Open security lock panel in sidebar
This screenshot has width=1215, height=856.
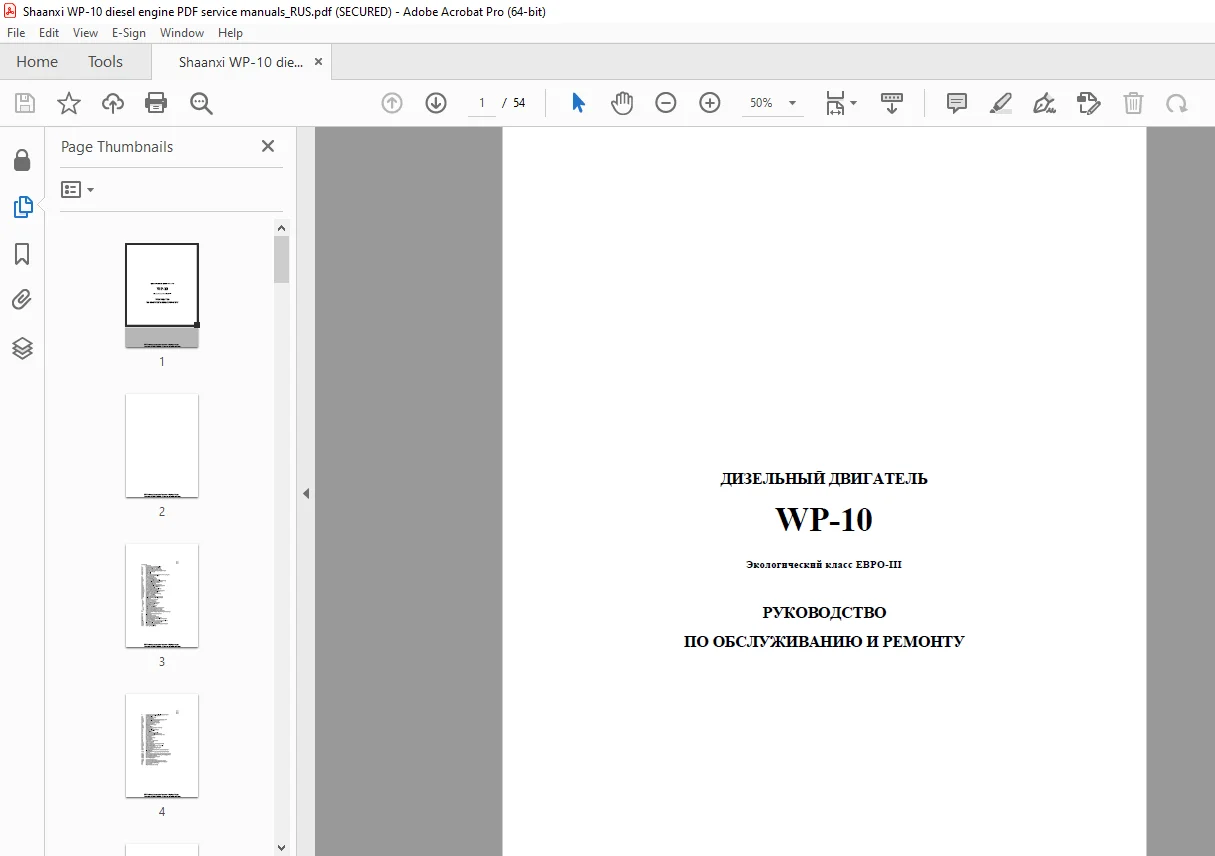point(22,160)
